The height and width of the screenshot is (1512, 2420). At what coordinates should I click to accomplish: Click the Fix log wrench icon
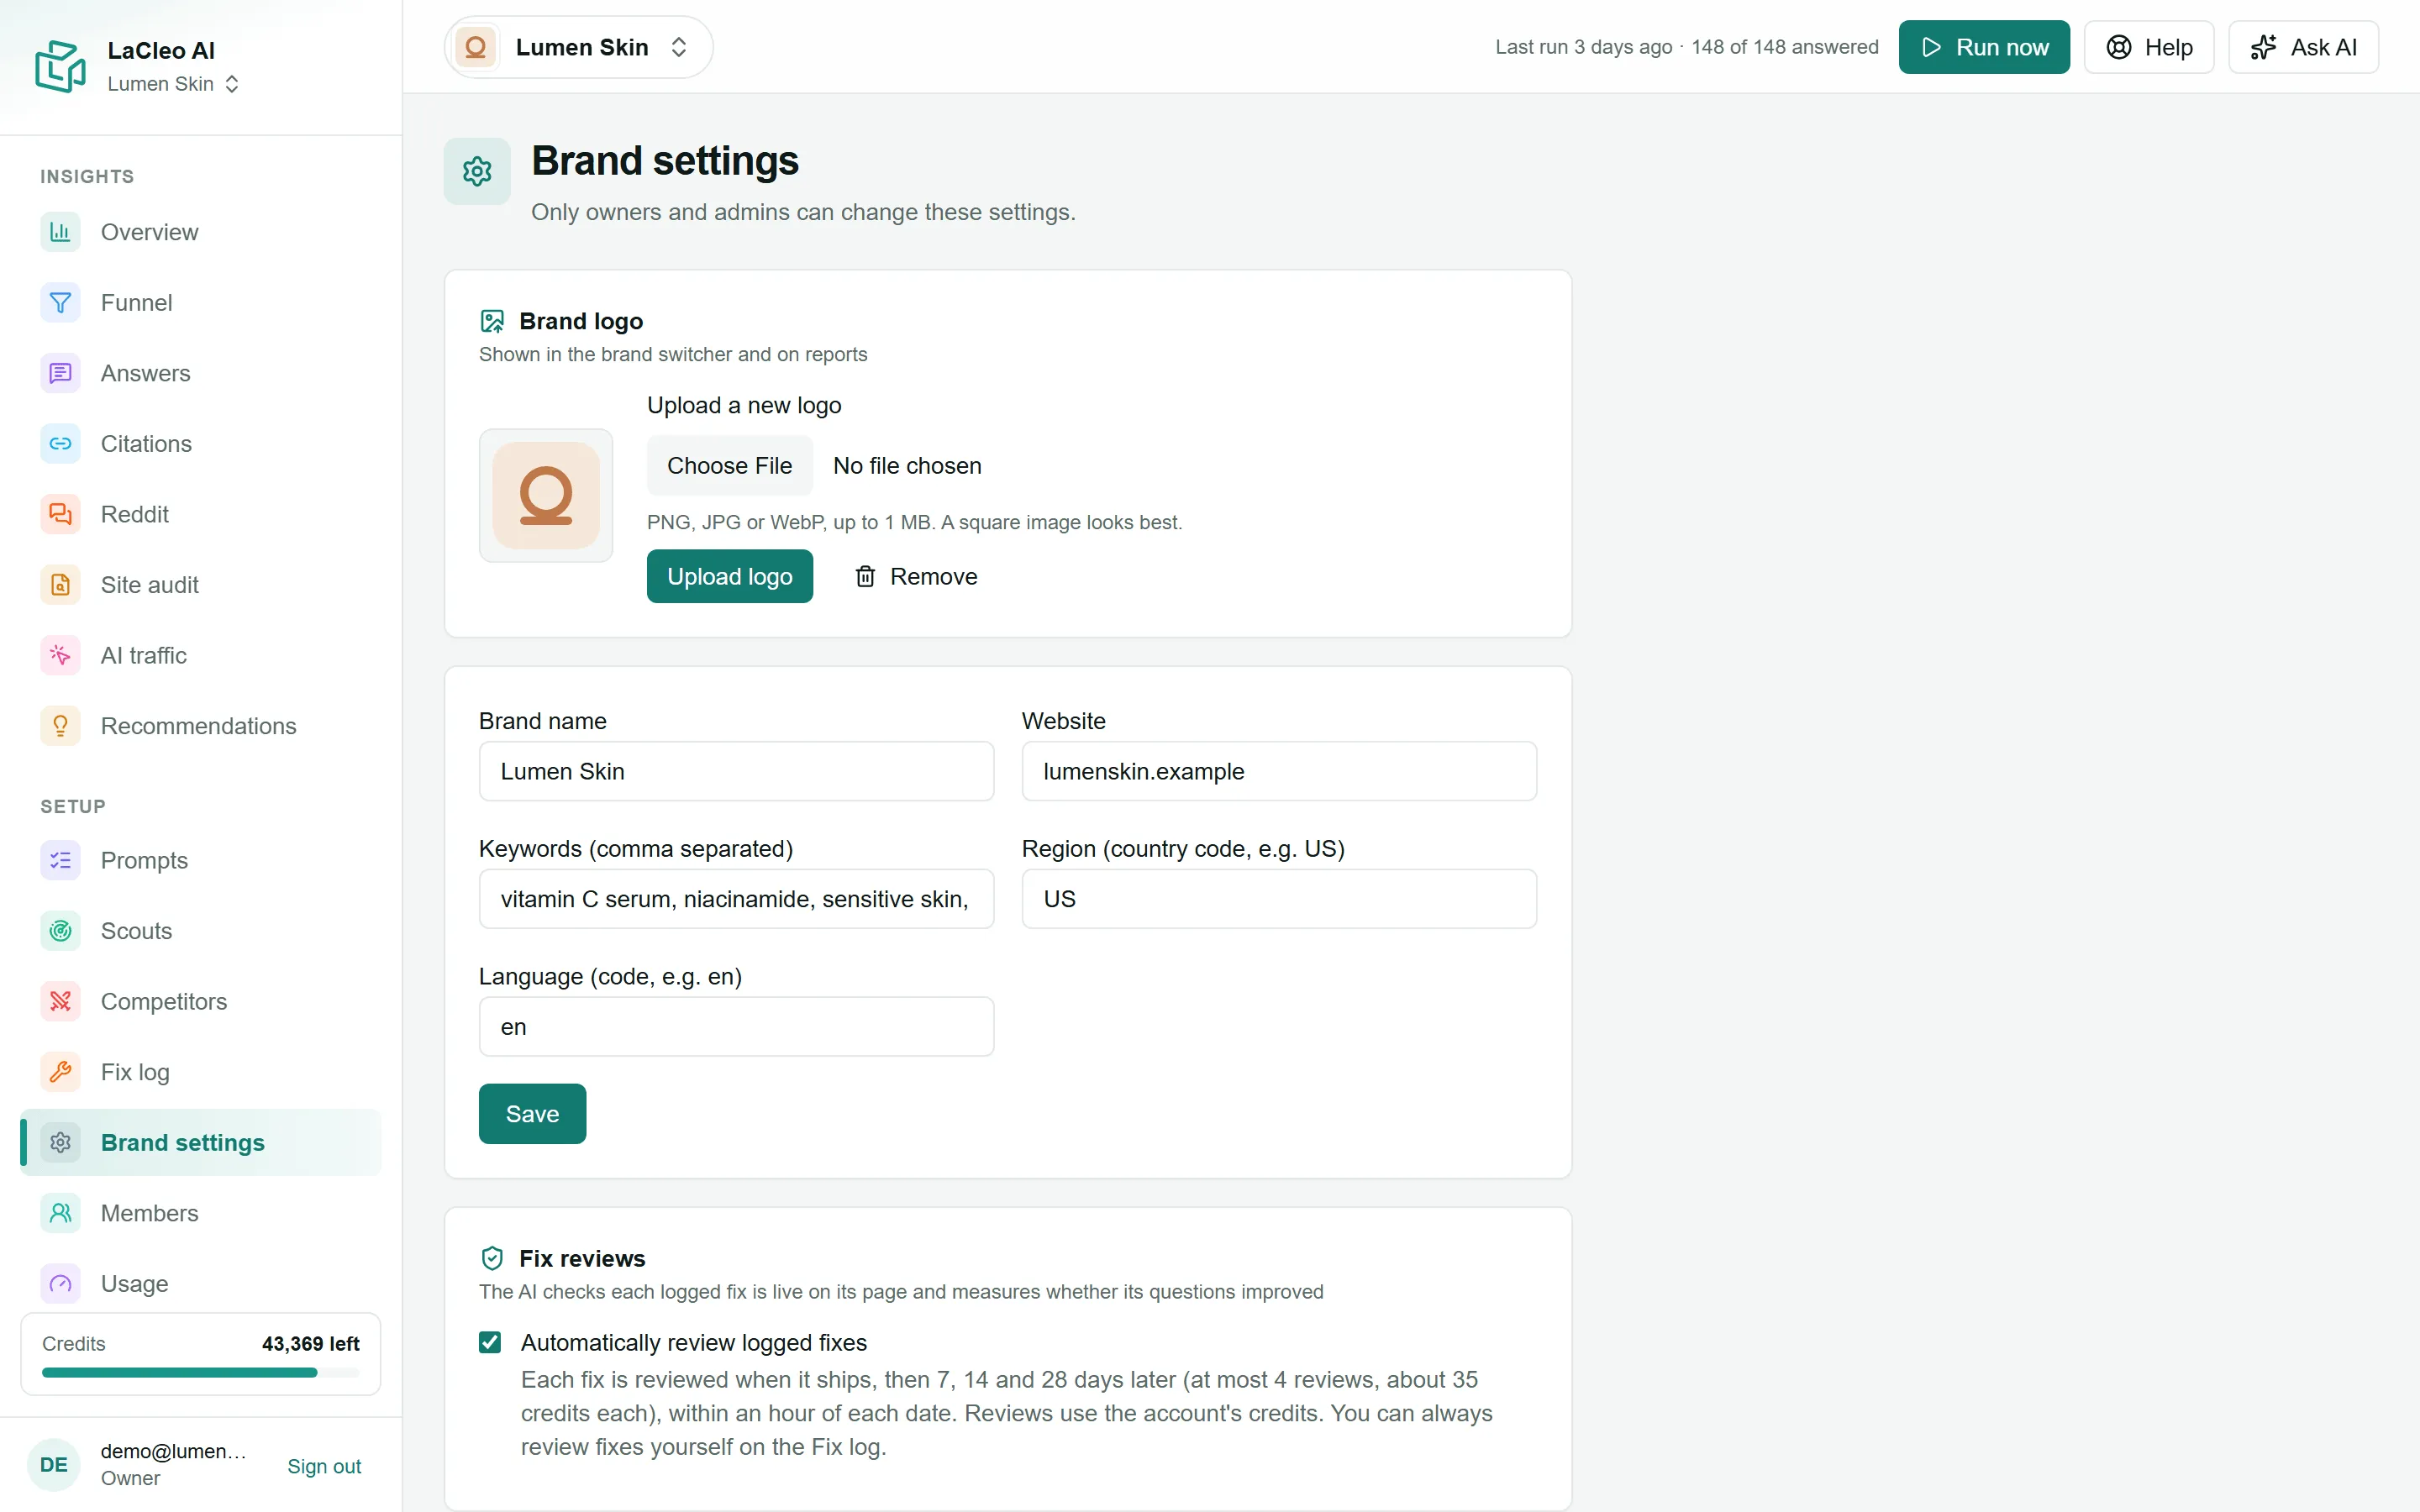(x=60, y=1072)
